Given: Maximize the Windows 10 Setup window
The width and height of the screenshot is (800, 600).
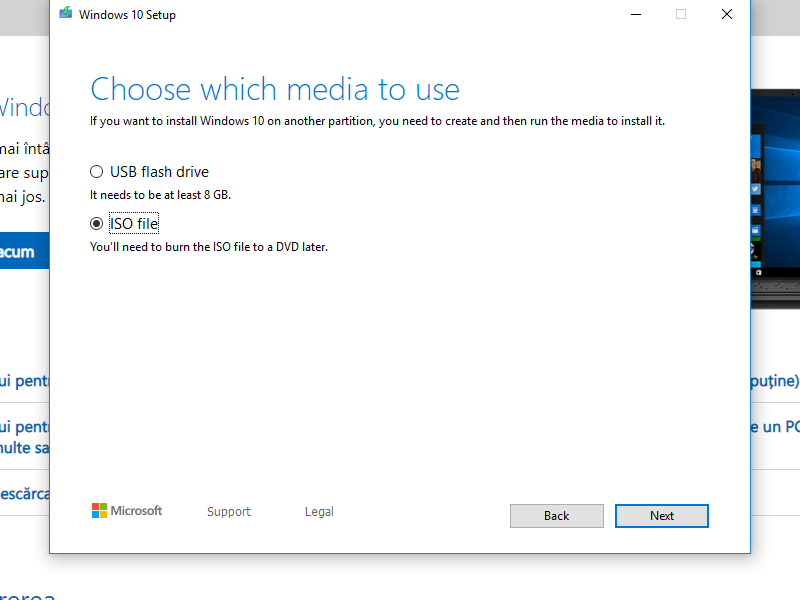Looking at the screenshot, I should coord(681,14).
